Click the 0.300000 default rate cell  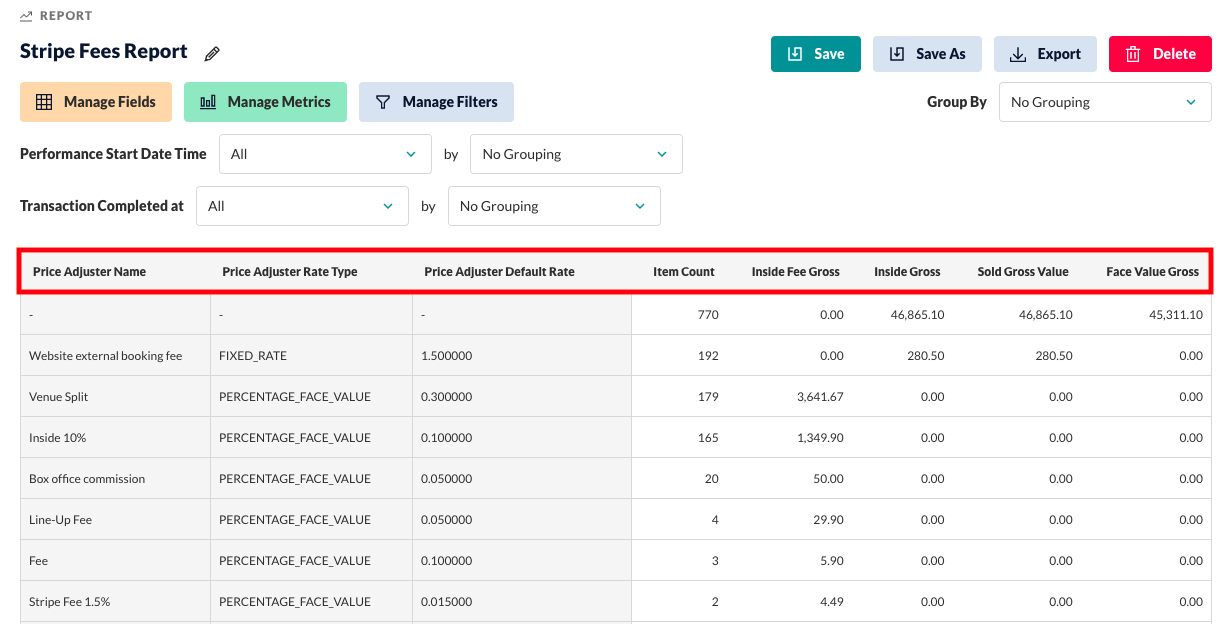pyautogui.click(x=522, y=397)
